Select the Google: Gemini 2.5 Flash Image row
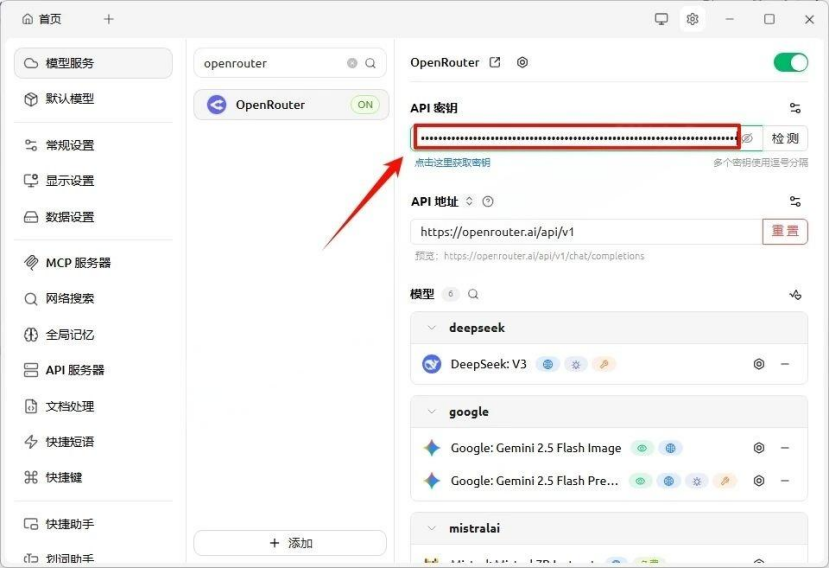830x568 pixels. (609, 448)
